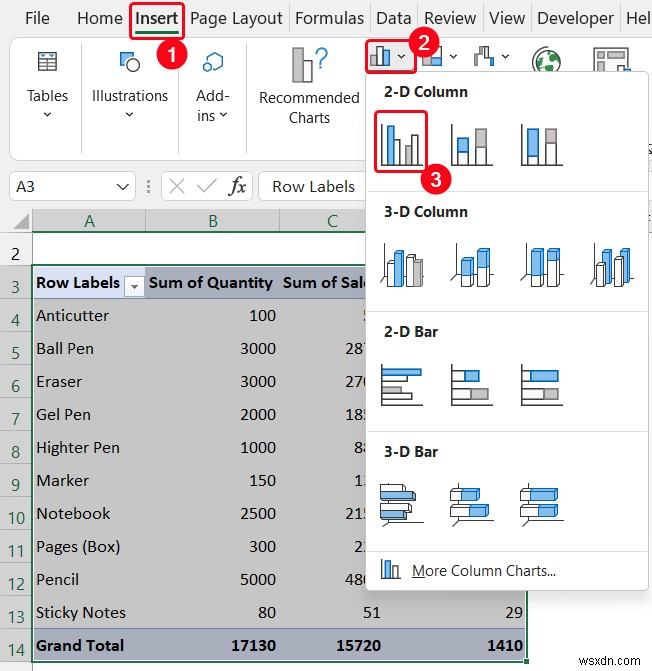Switch to the Page Layout tab
This screenshot has width=652, height=671.
[x=236, y=18]
